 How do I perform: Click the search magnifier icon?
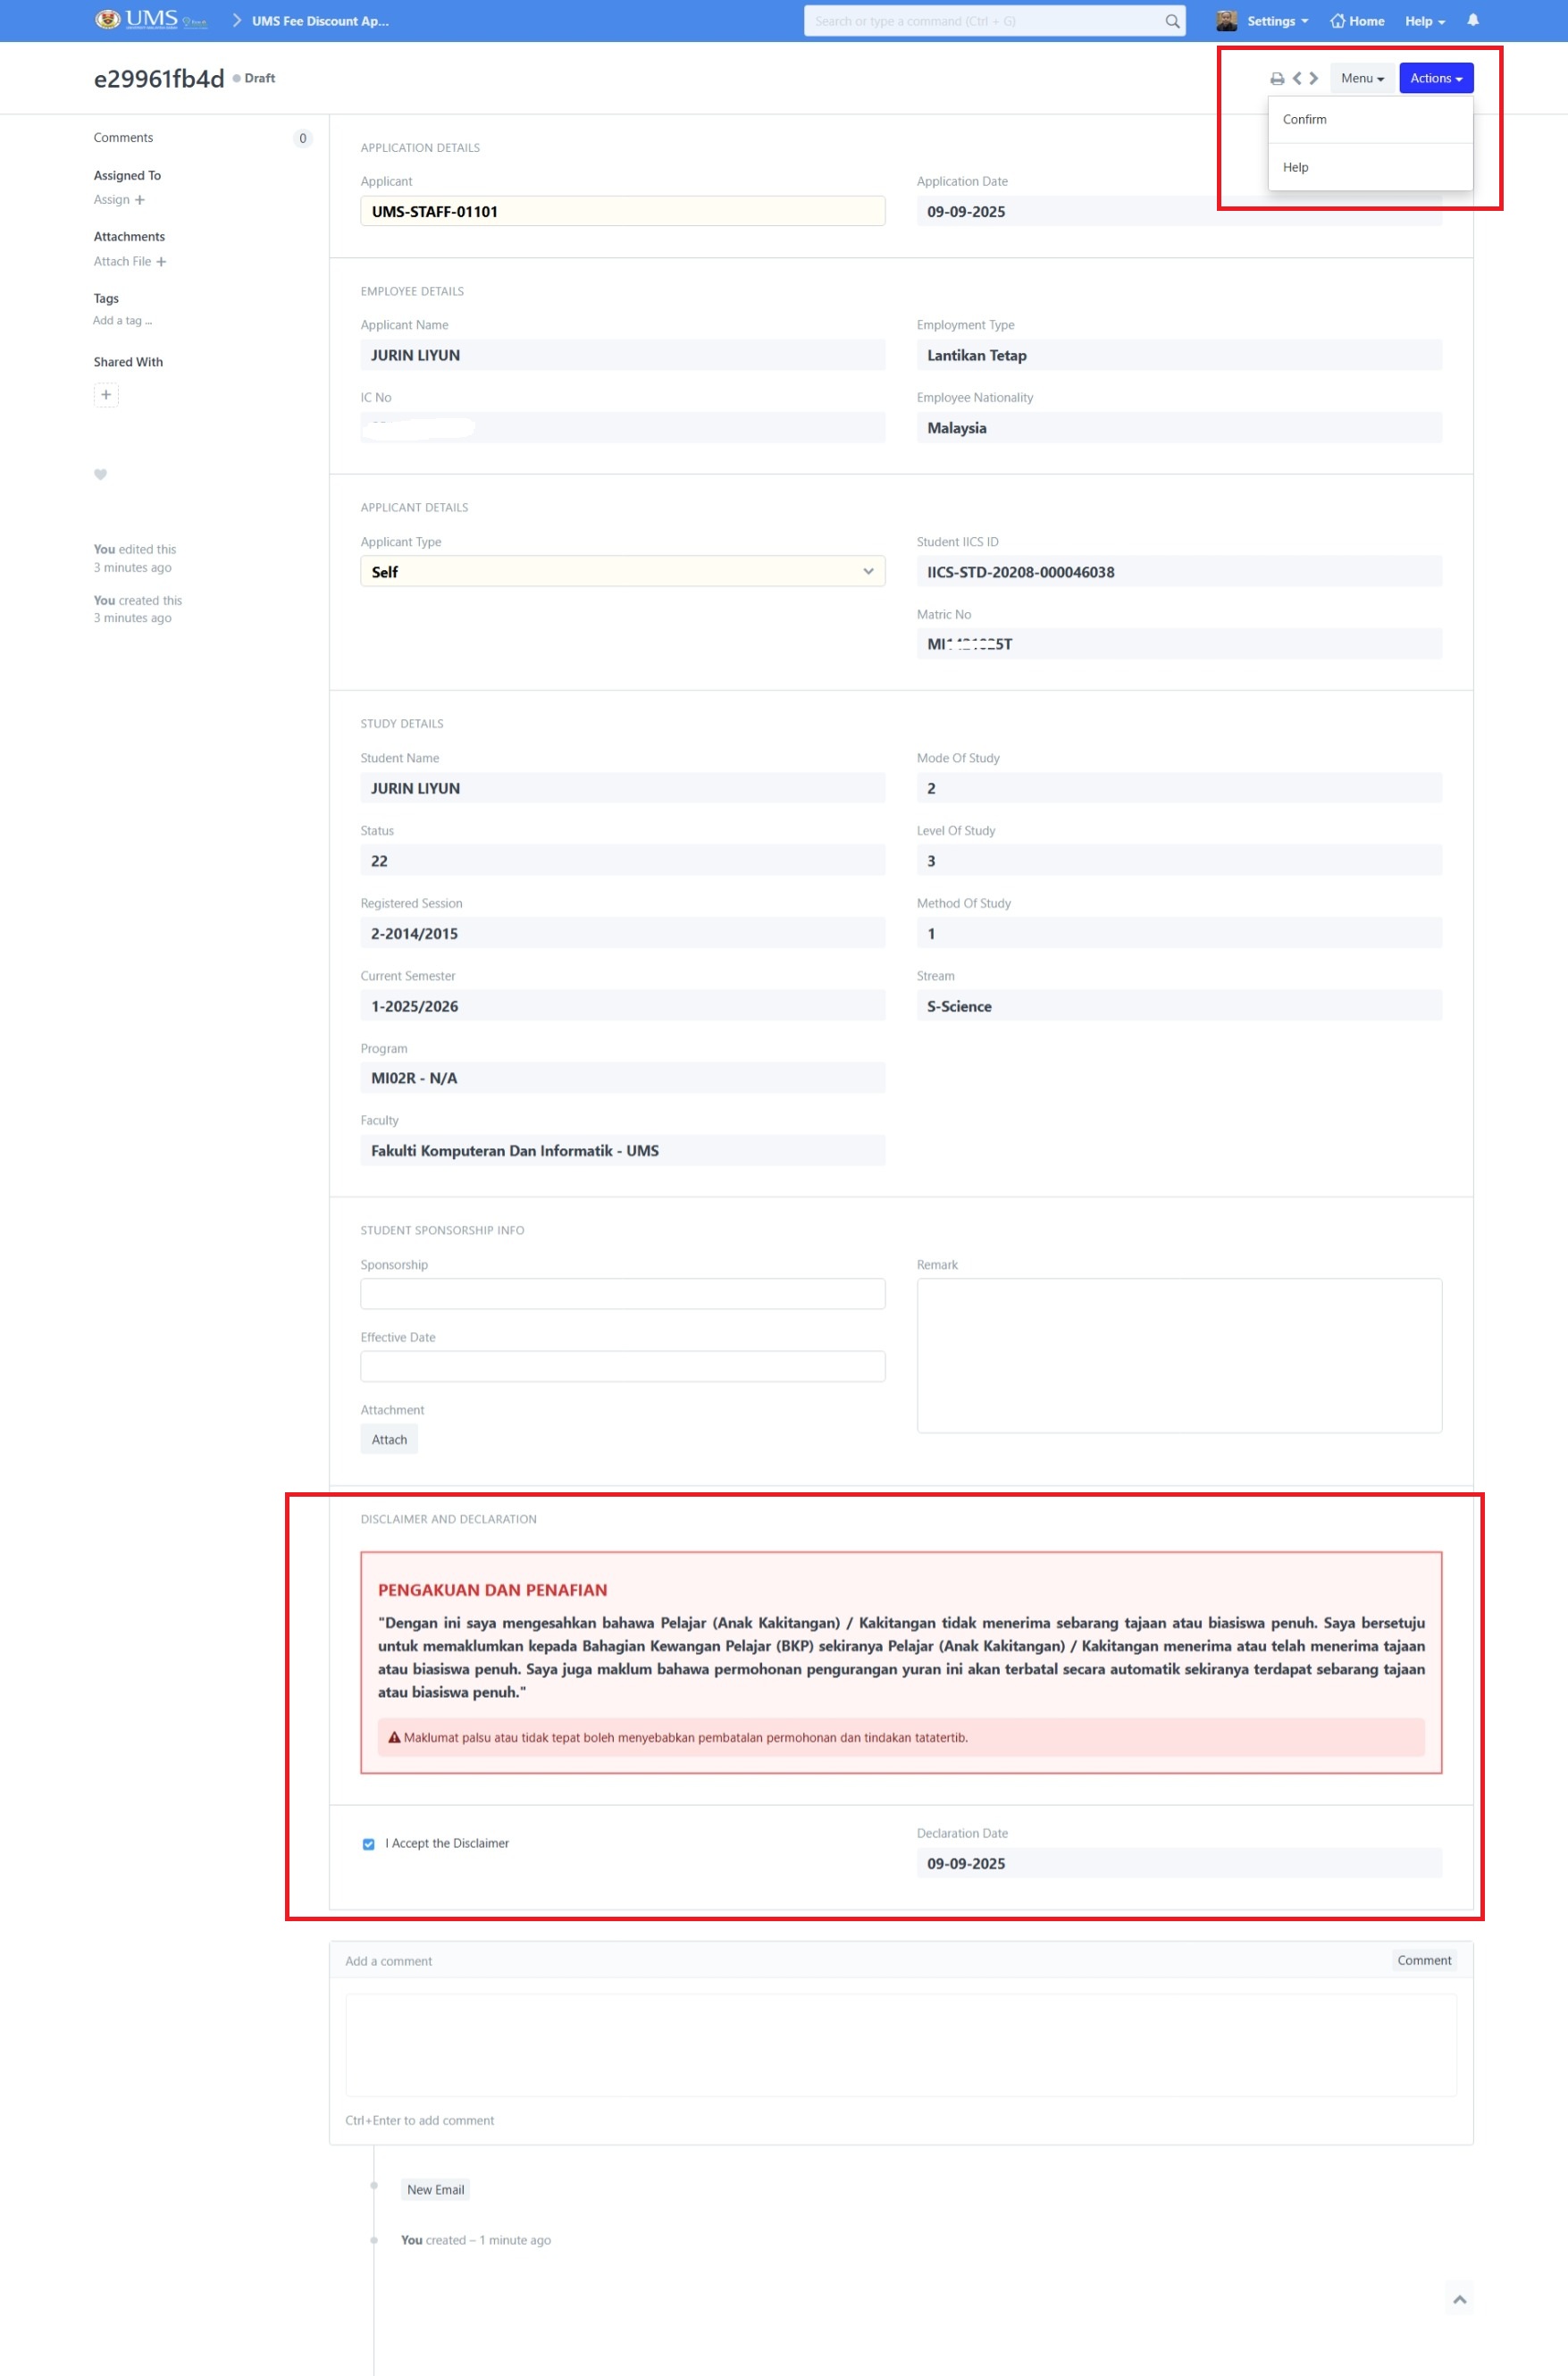click(1172, 21)
